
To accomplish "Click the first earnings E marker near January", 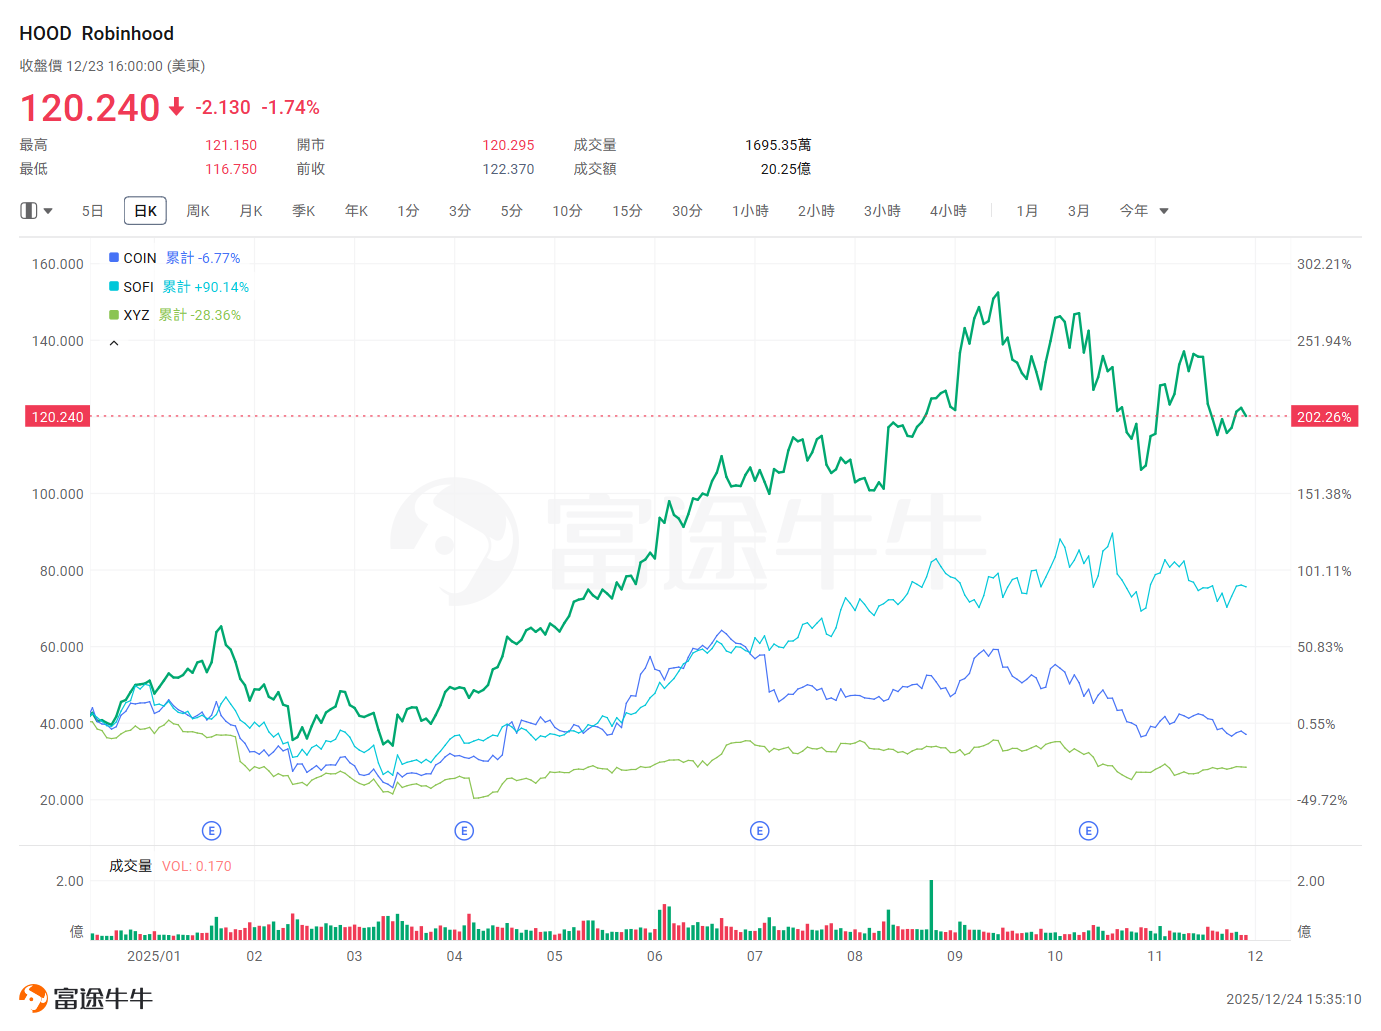I will pyautogui.click(x=211, y=831).
